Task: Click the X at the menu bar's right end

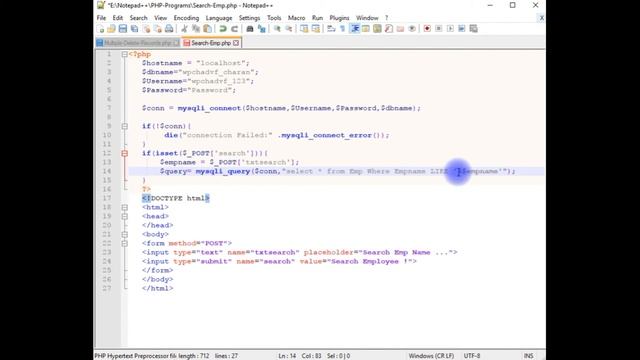Action: click(x=541, y=18)
